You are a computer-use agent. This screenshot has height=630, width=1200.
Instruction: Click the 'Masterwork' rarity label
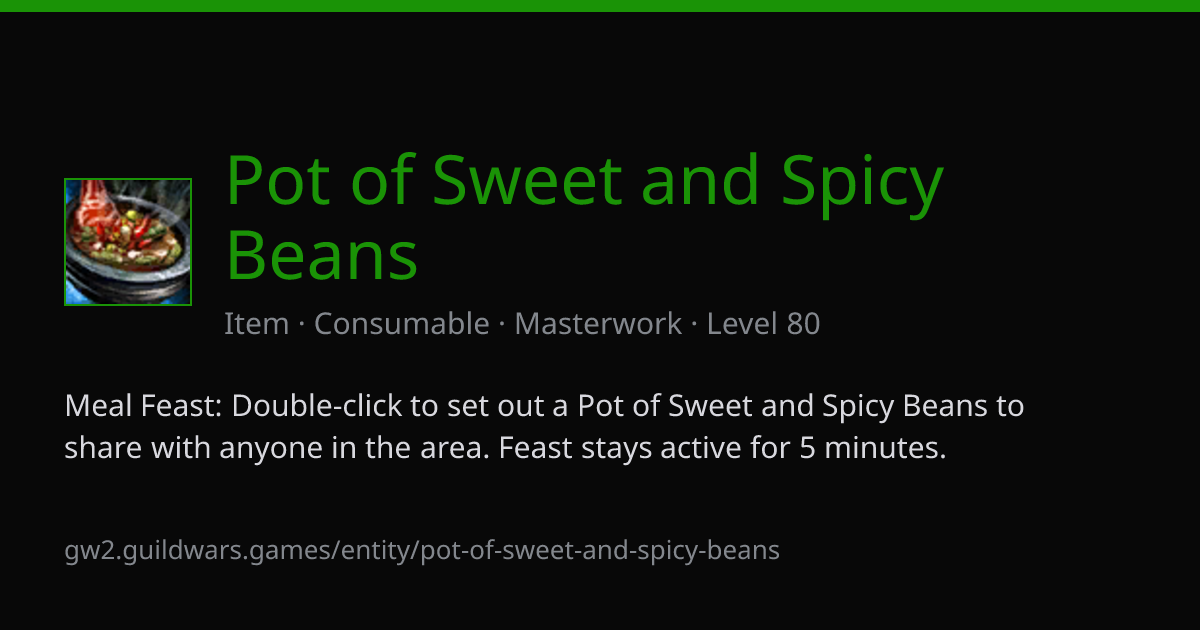click(x=598, y=324)
